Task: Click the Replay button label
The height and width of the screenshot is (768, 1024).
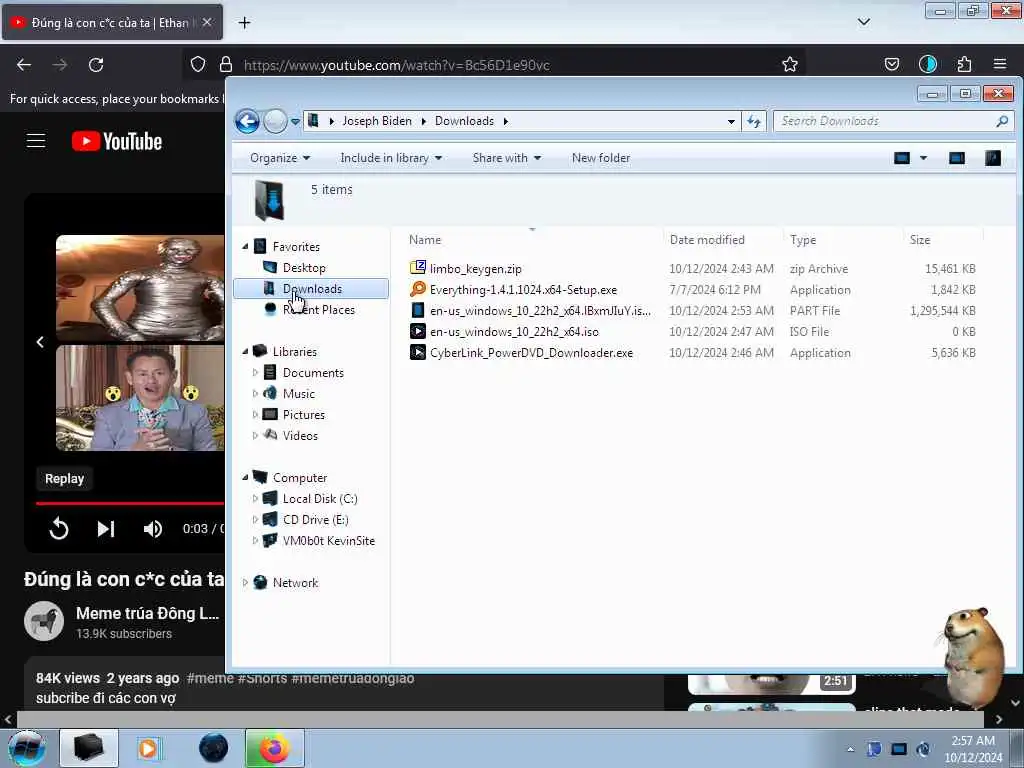Action: pos(64,479)
